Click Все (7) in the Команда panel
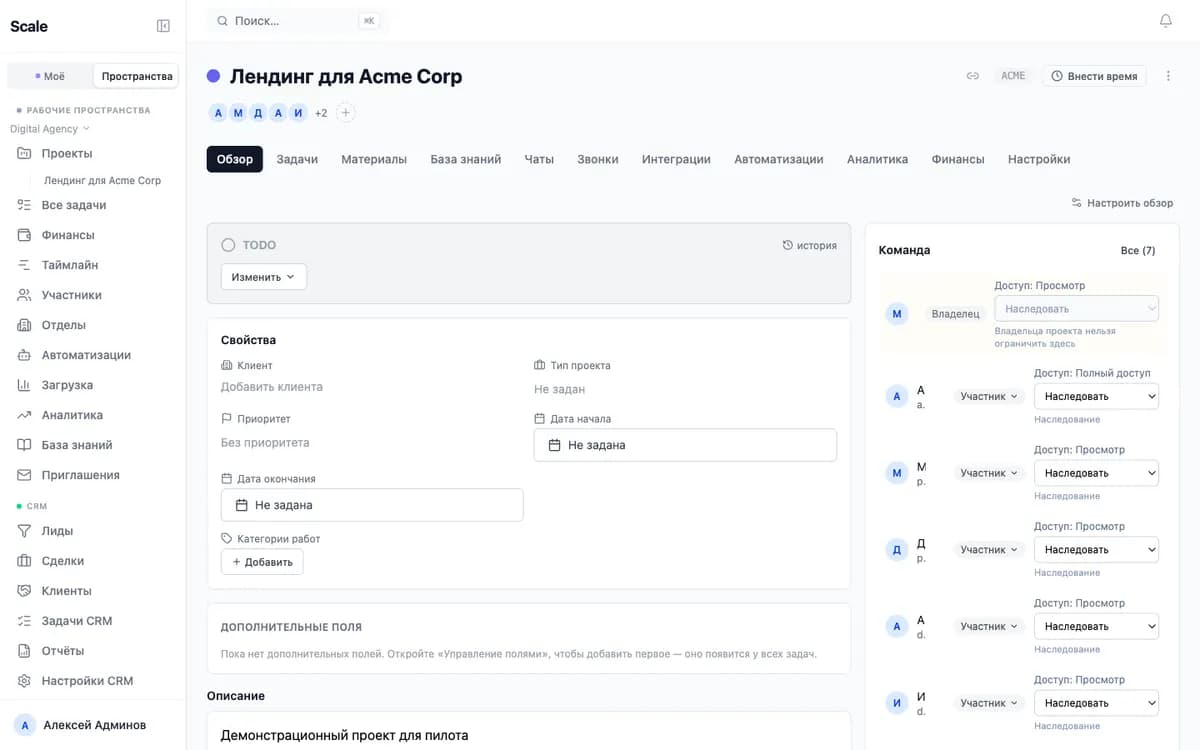The height and width of the screenshot is (750, 1200). 1138,250
